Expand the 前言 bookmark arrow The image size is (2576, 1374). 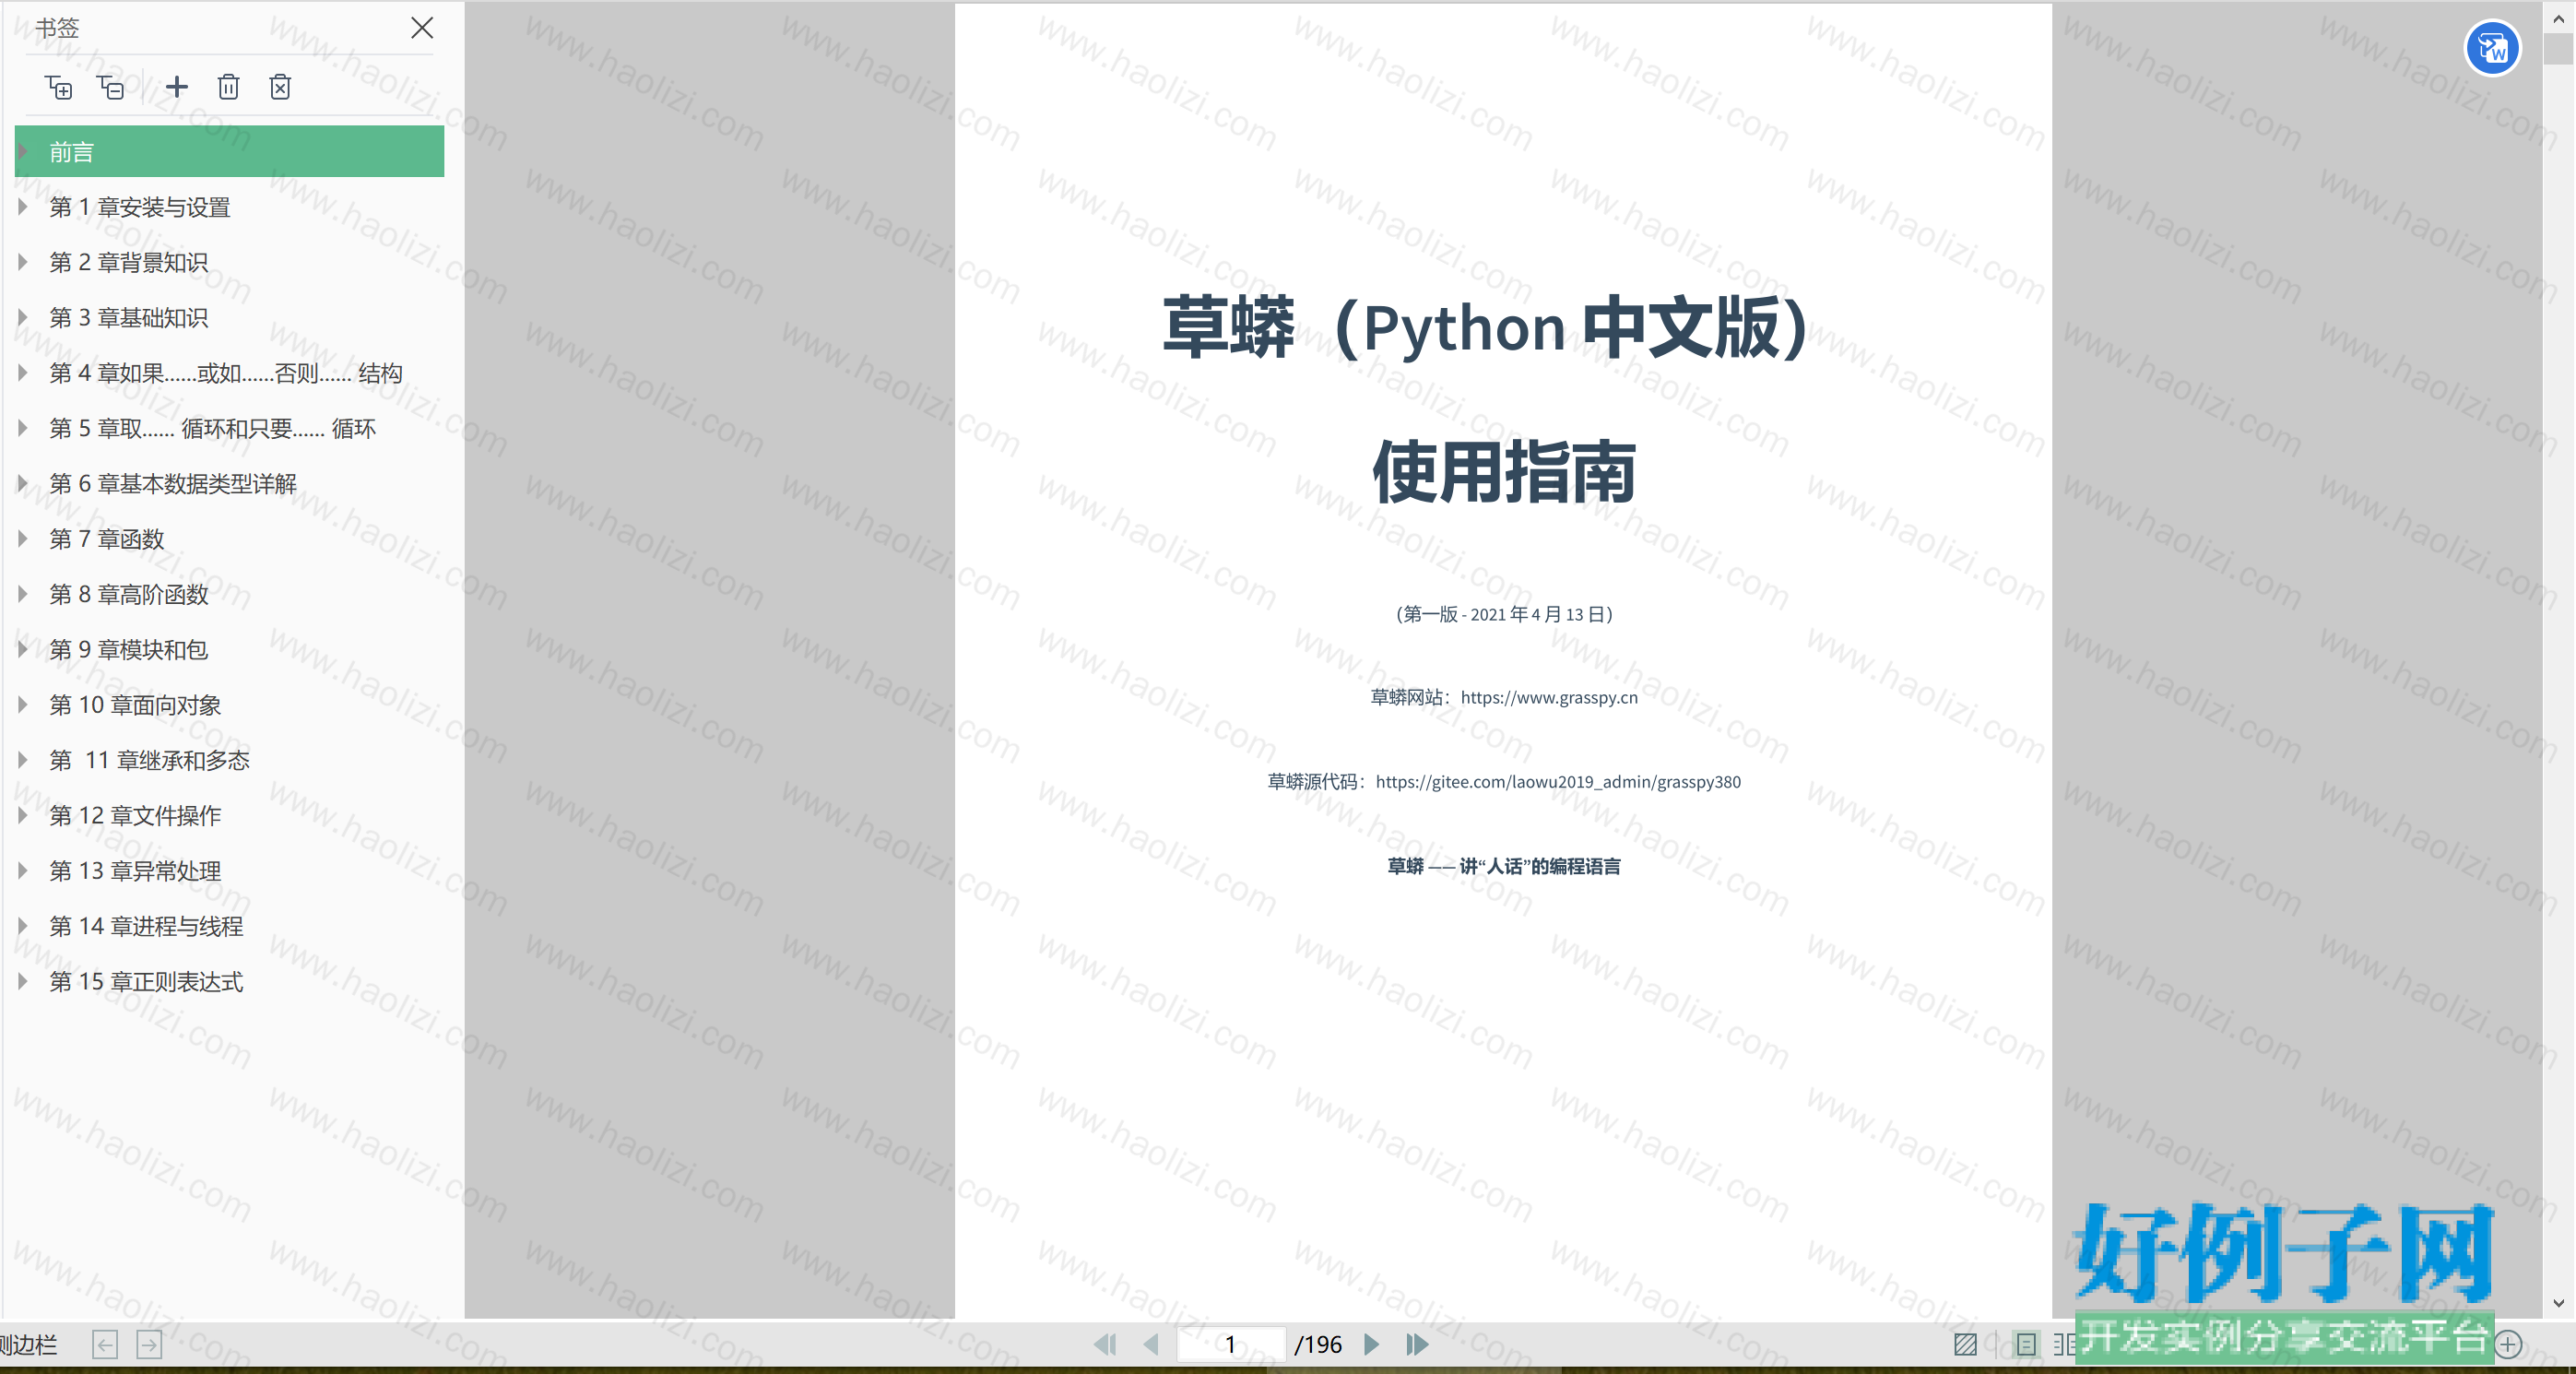click(x=22, y=151)
